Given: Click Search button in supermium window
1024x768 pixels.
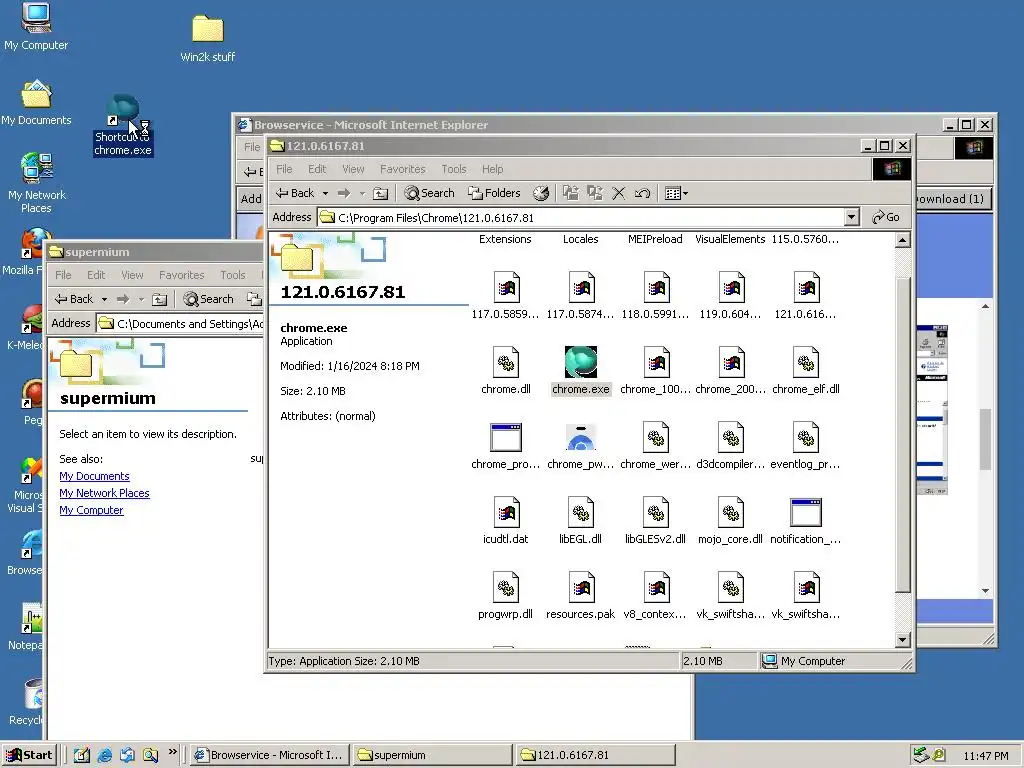Looking at the screenshot, I should [208, 299].
